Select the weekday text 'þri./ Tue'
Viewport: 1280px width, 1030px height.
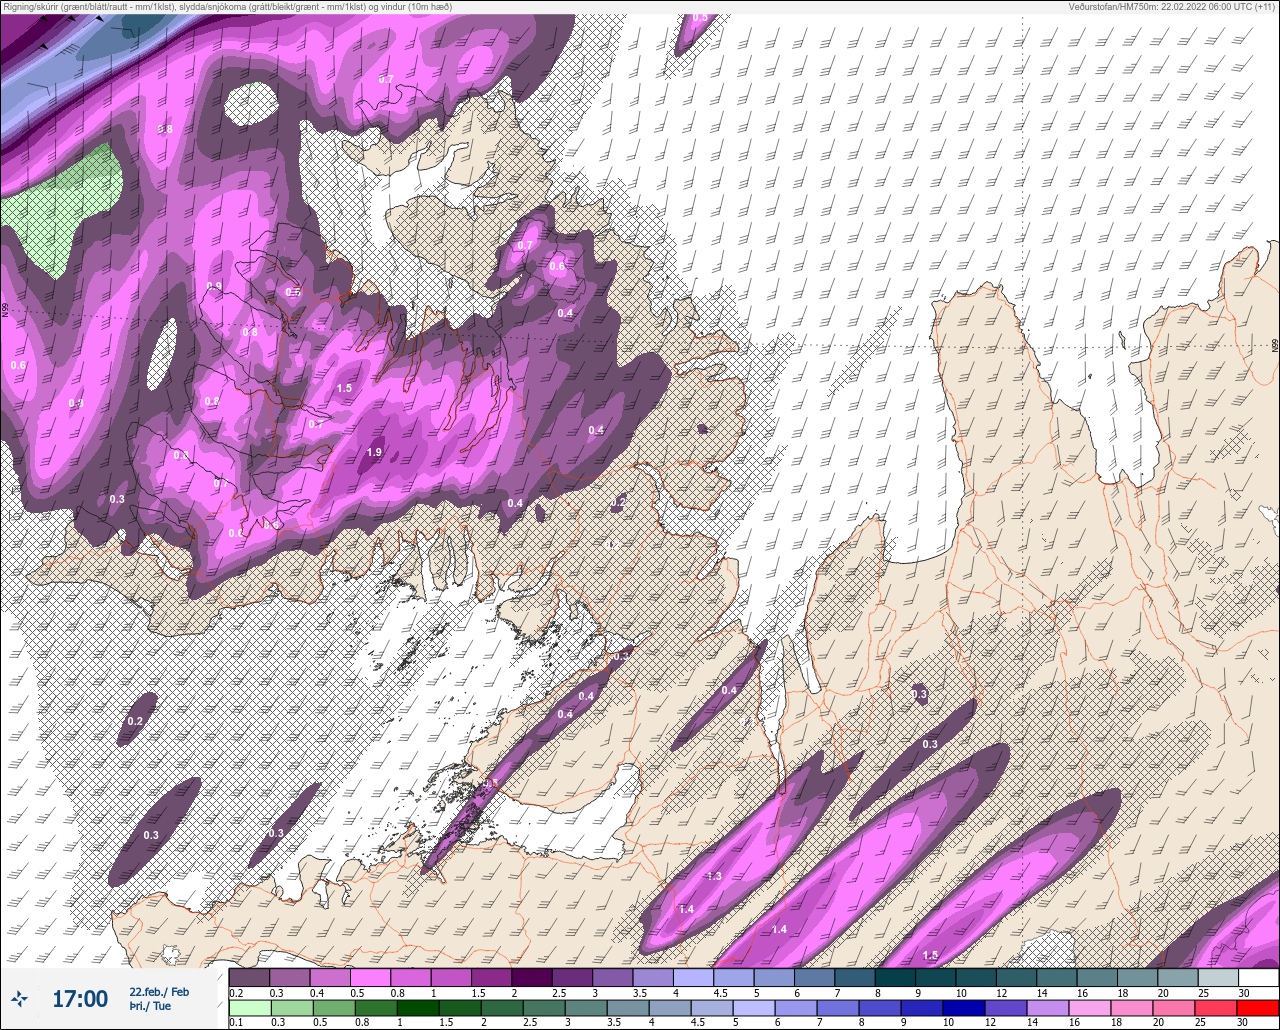149,1006
